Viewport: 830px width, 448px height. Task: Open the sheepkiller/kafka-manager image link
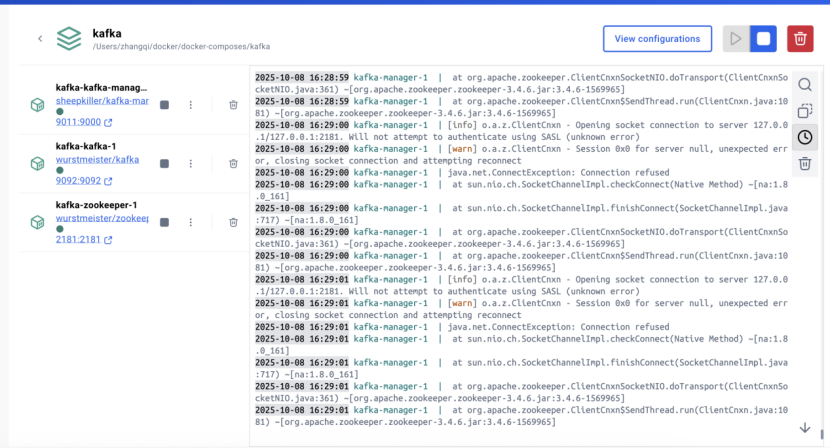point(102,101)
